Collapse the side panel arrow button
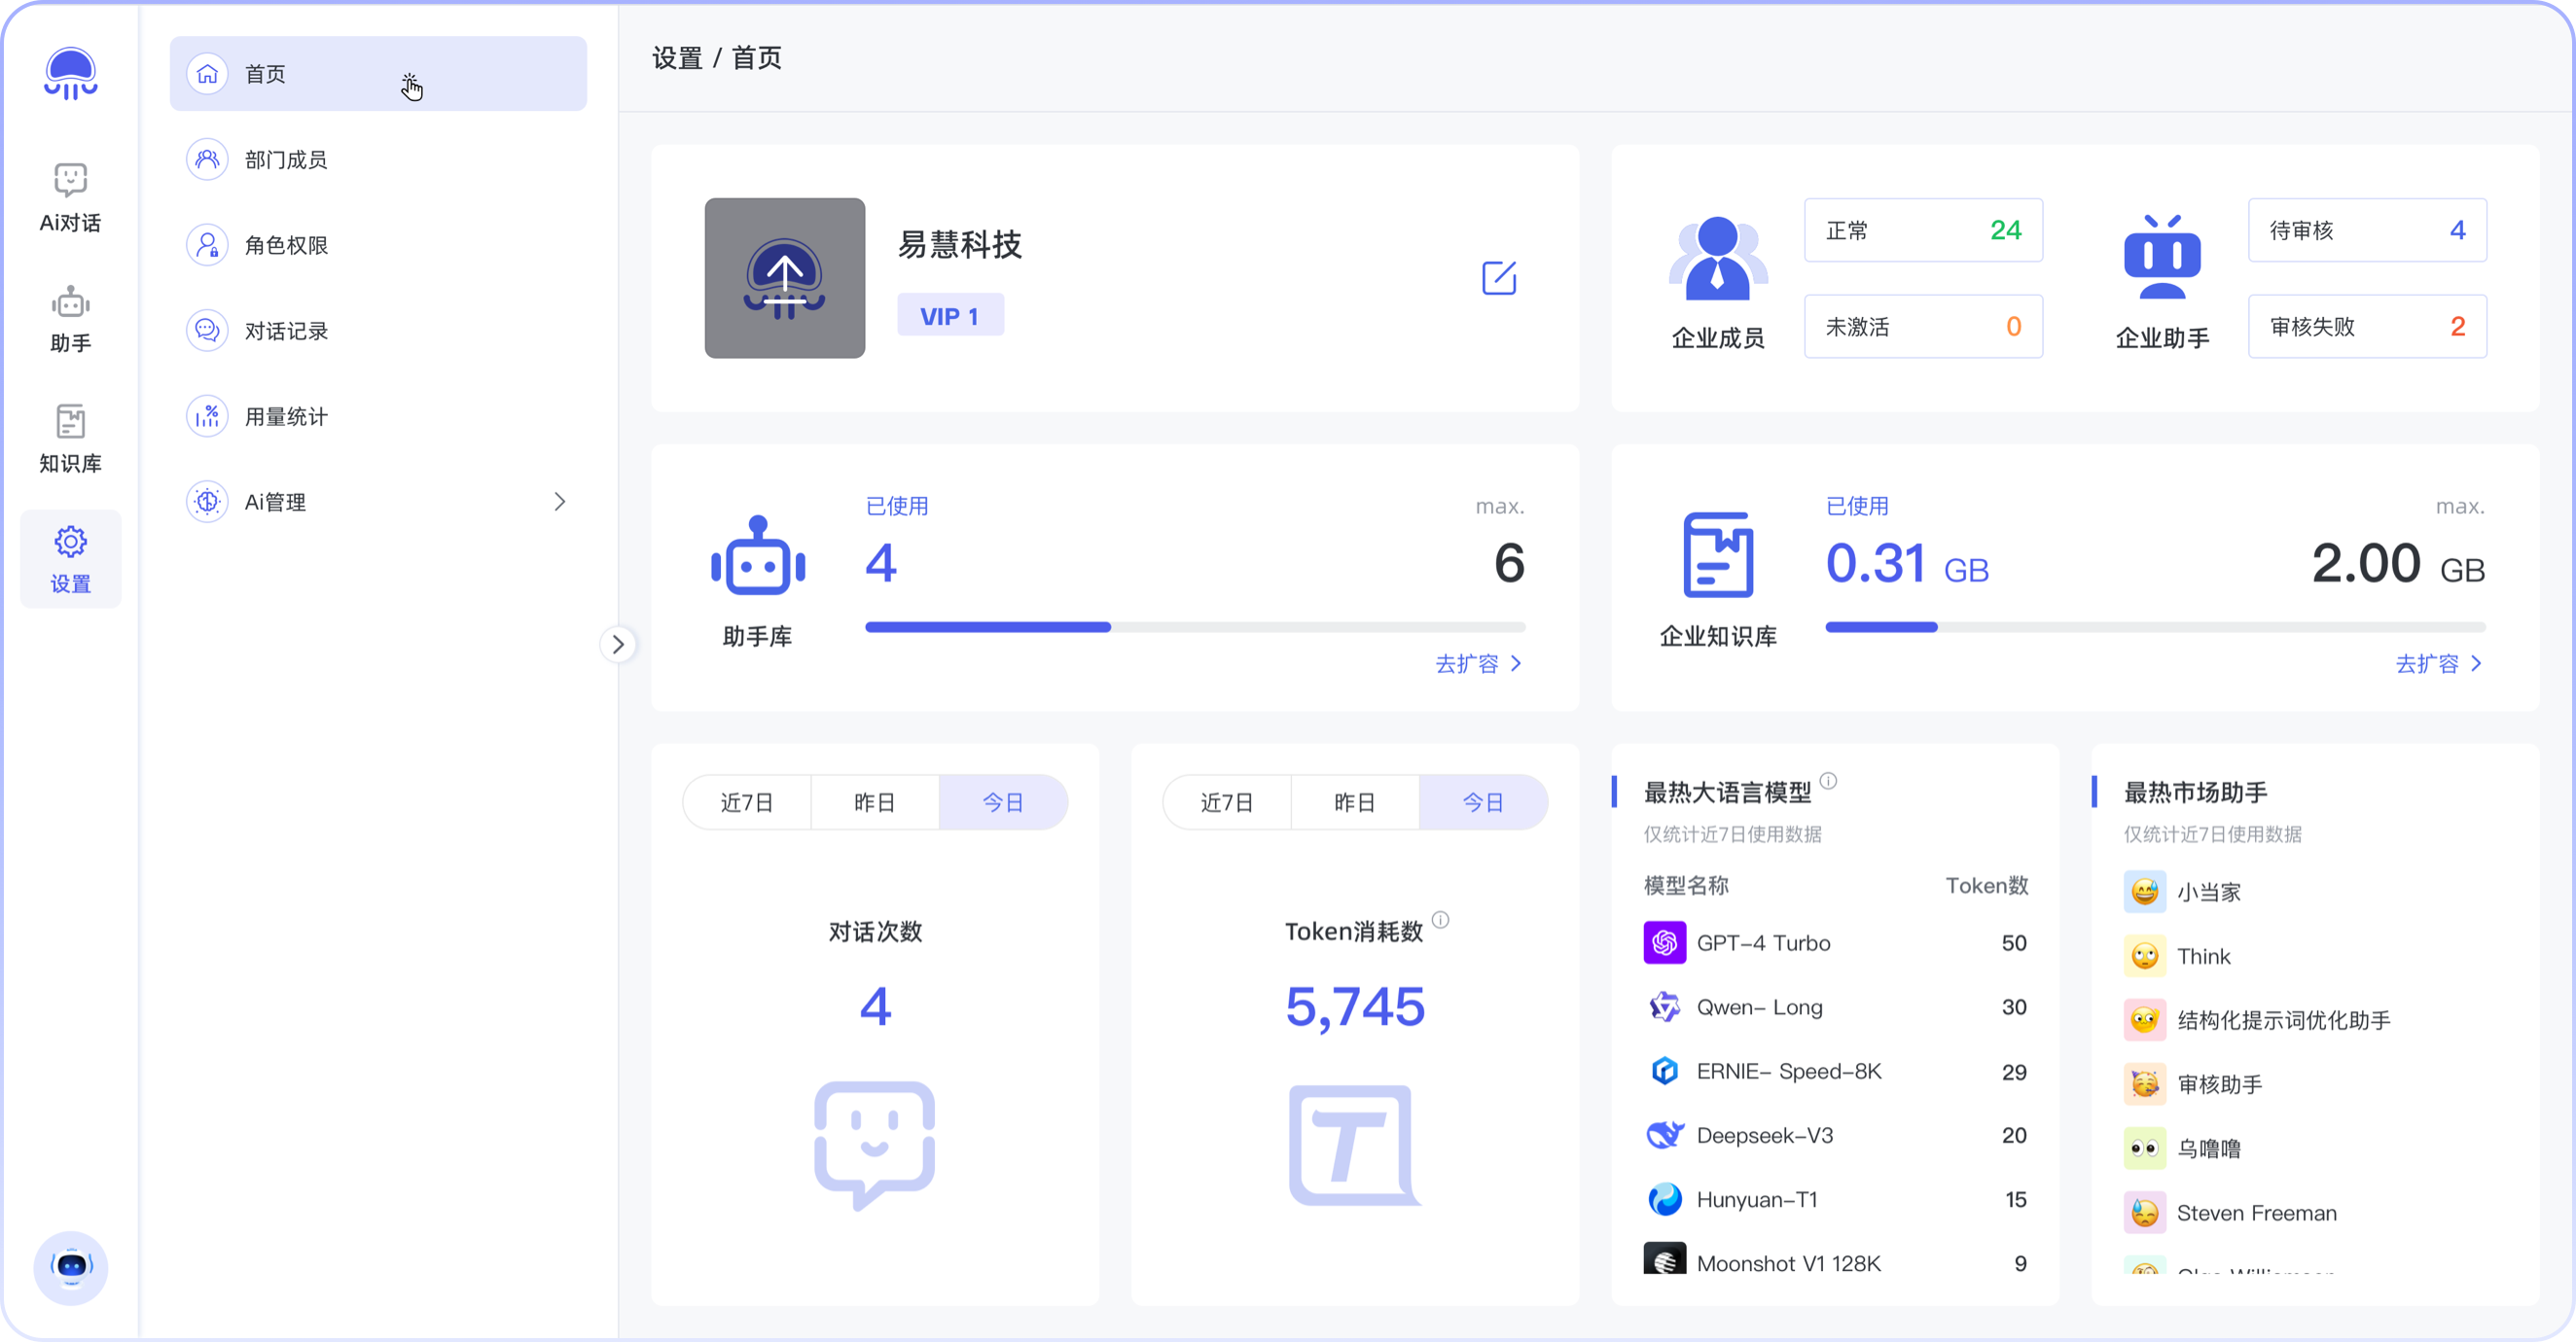Viewport: 2576px width, 1342px height. (x=618, y=644)
